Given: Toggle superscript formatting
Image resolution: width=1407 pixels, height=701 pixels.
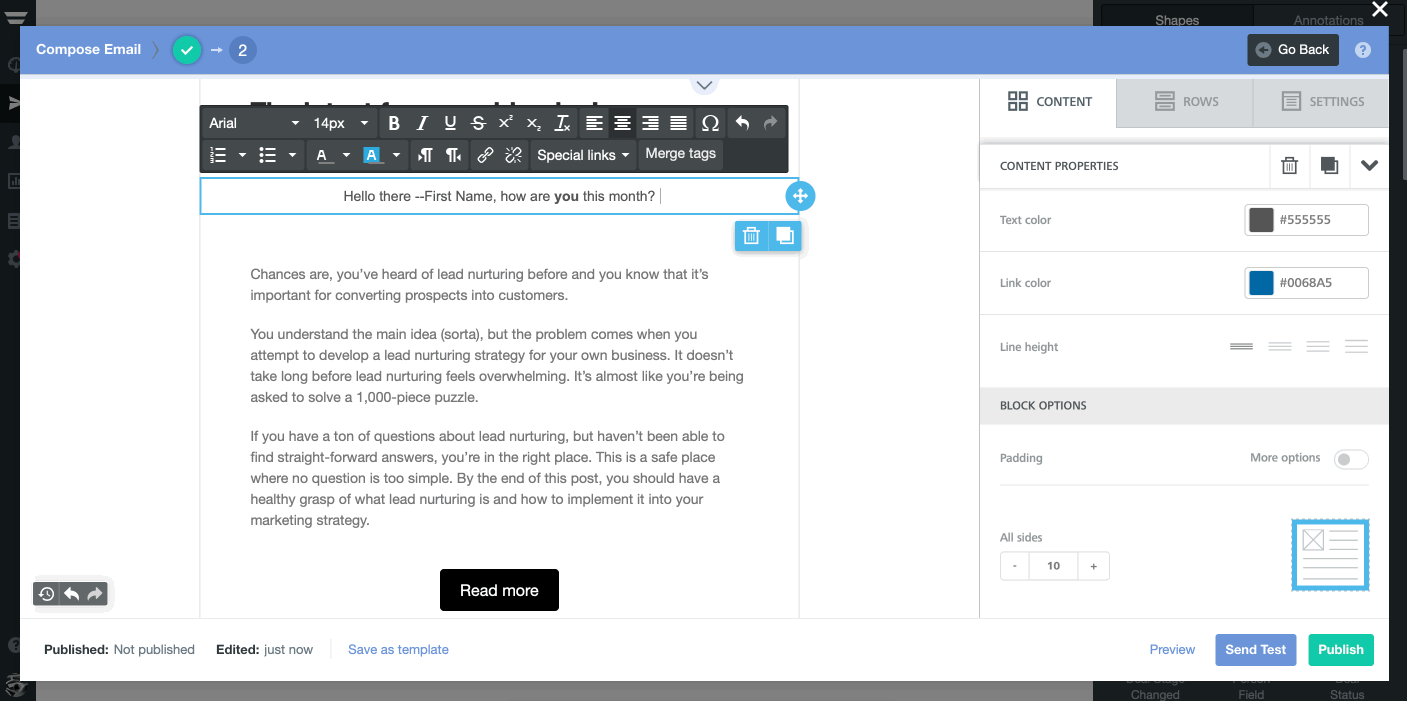Looking at the screenshot, I should (x=505, y=123).
